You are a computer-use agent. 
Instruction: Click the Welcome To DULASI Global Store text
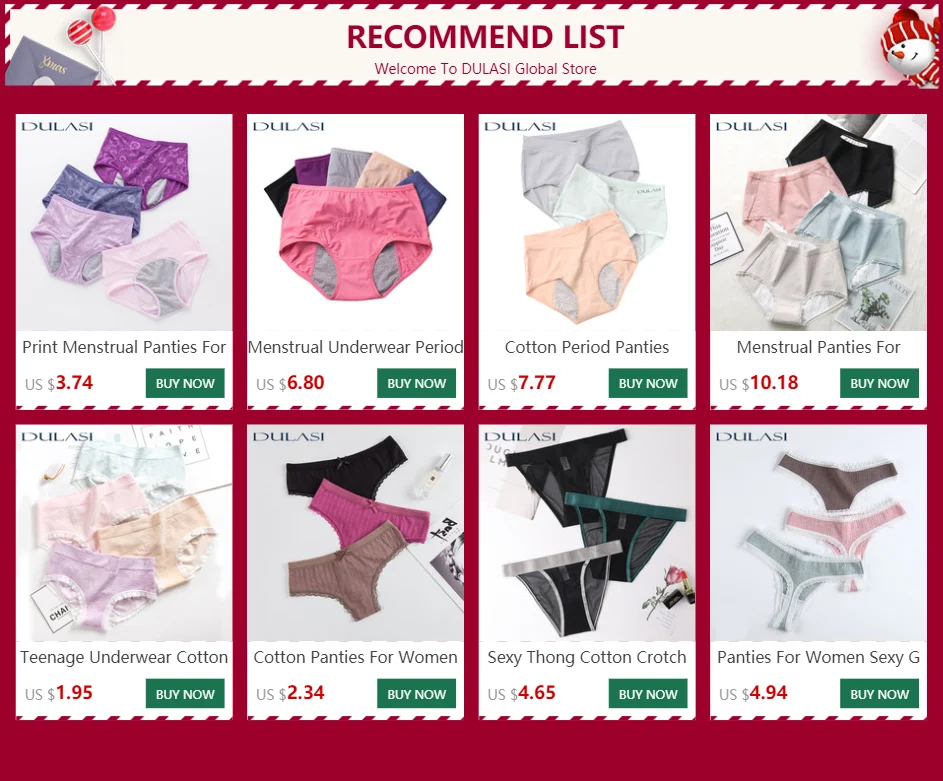pos(485,69)
